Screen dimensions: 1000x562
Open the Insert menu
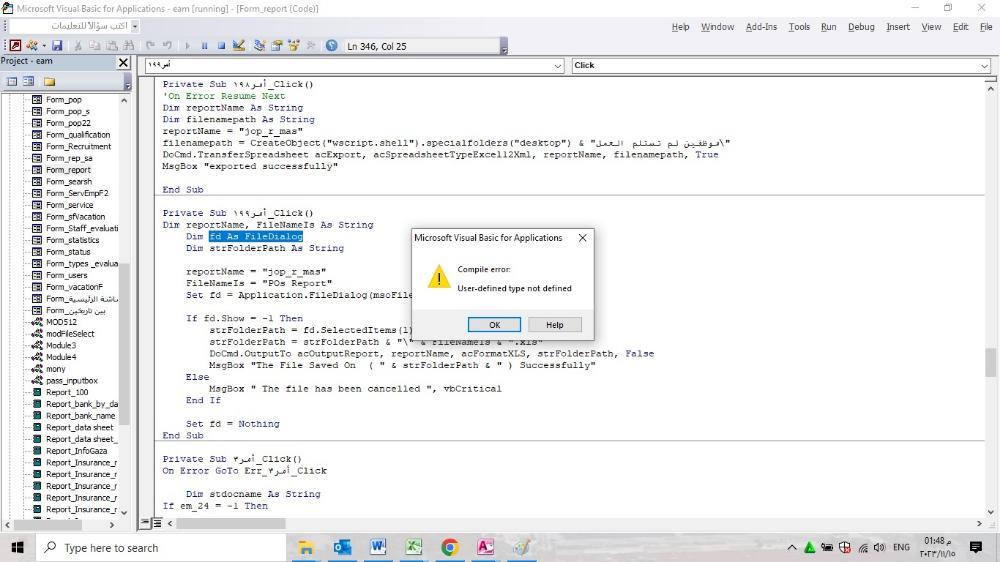tap(898, 27)
